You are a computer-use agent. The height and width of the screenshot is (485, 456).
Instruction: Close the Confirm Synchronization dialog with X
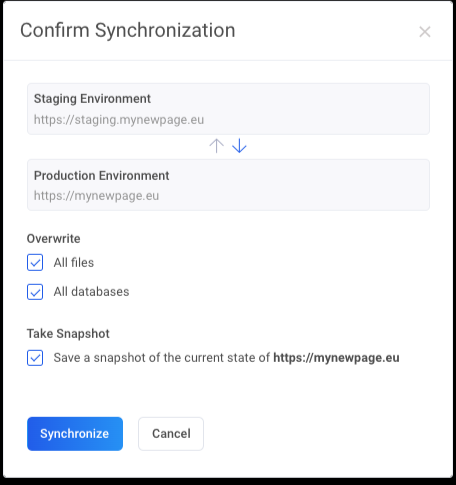(425, 32)
